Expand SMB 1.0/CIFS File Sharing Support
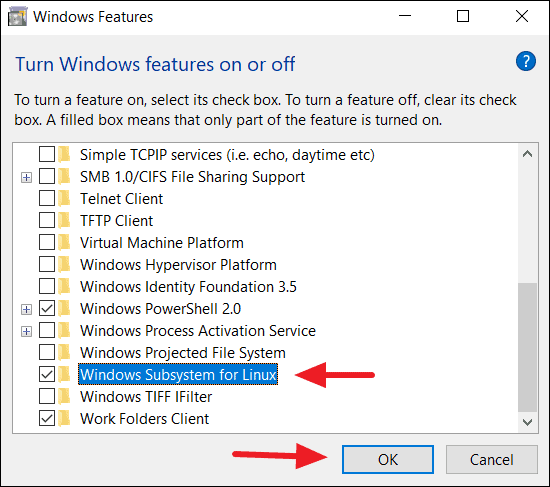This screenshot has width=550, height=487. click(26, 177)
